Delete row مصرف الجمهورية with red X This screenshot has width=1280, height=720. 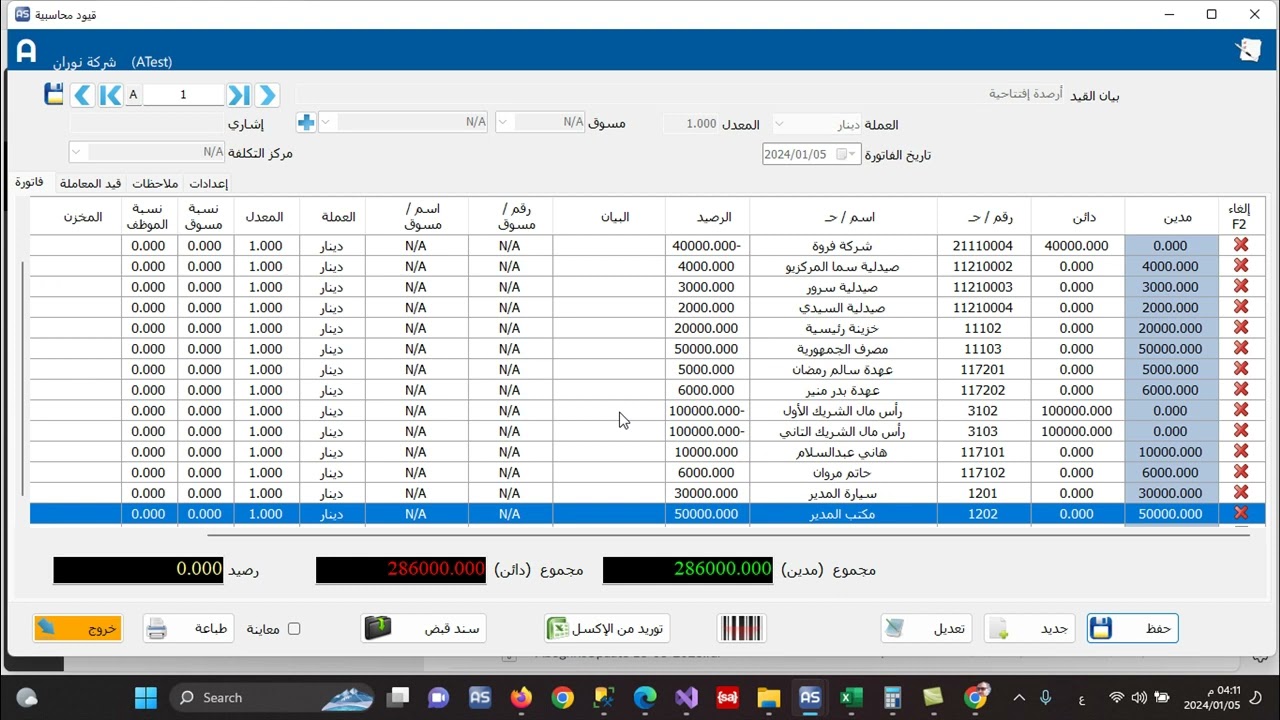click(1241, 348)
